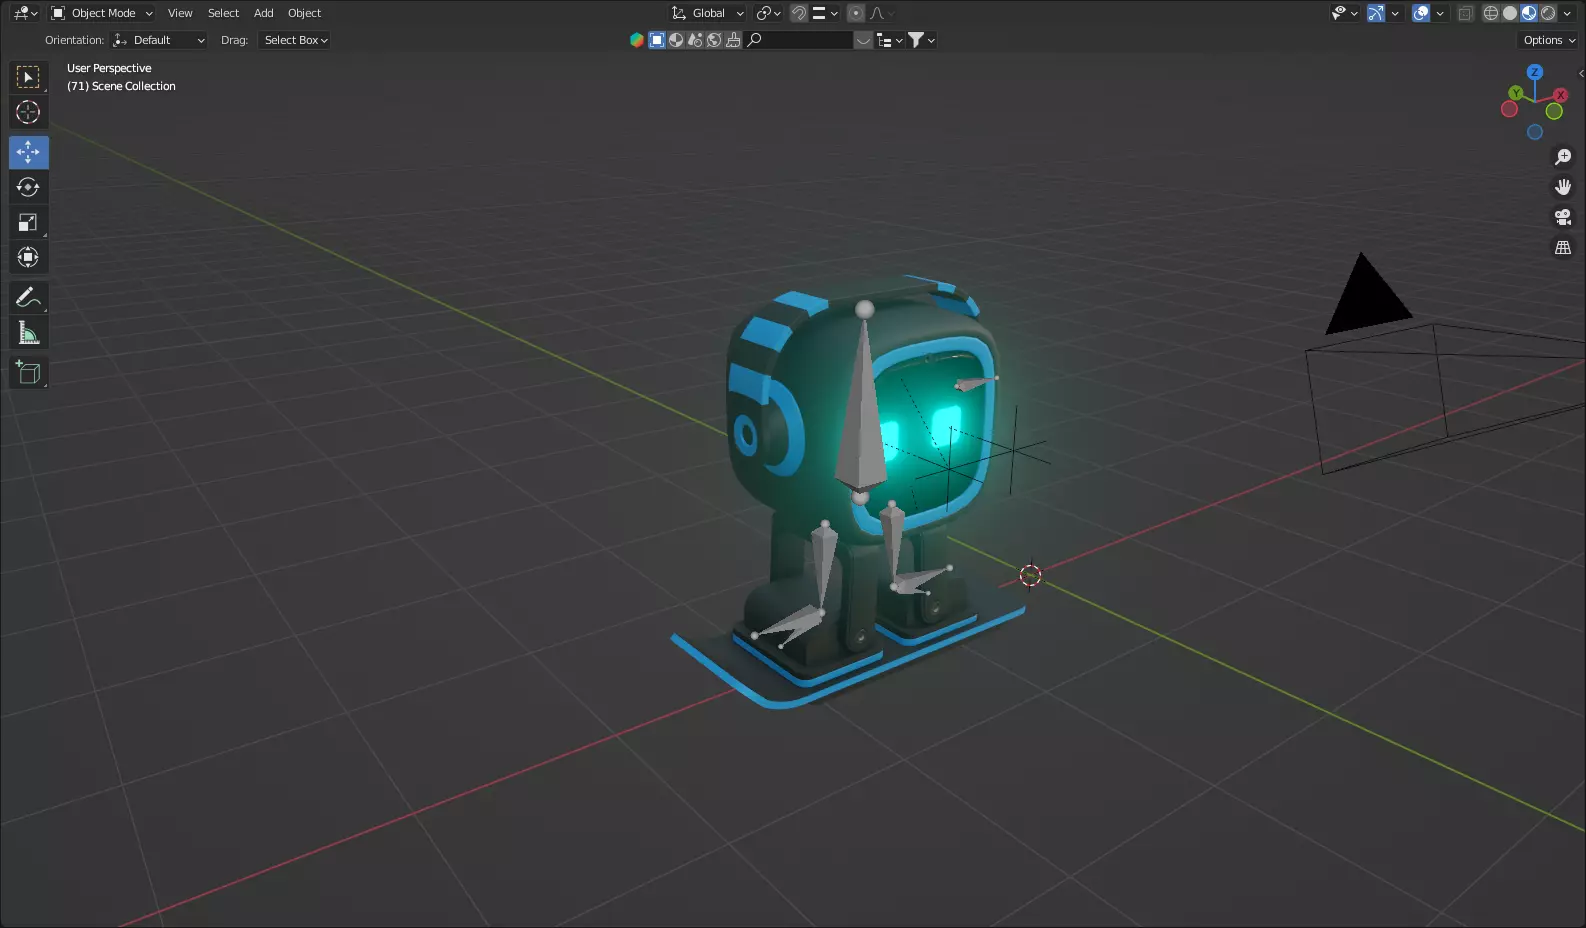Open the gizmo settings dropdown arrow
Screen dimensions: 1586x928
(x=1395, y=13)
